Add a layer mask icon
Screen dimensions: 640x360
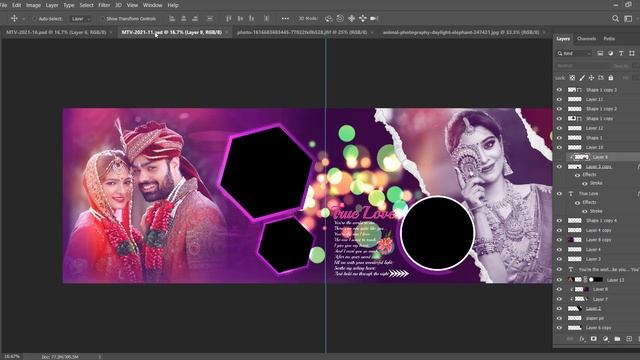pyautogui.click(x=593, y=339)
